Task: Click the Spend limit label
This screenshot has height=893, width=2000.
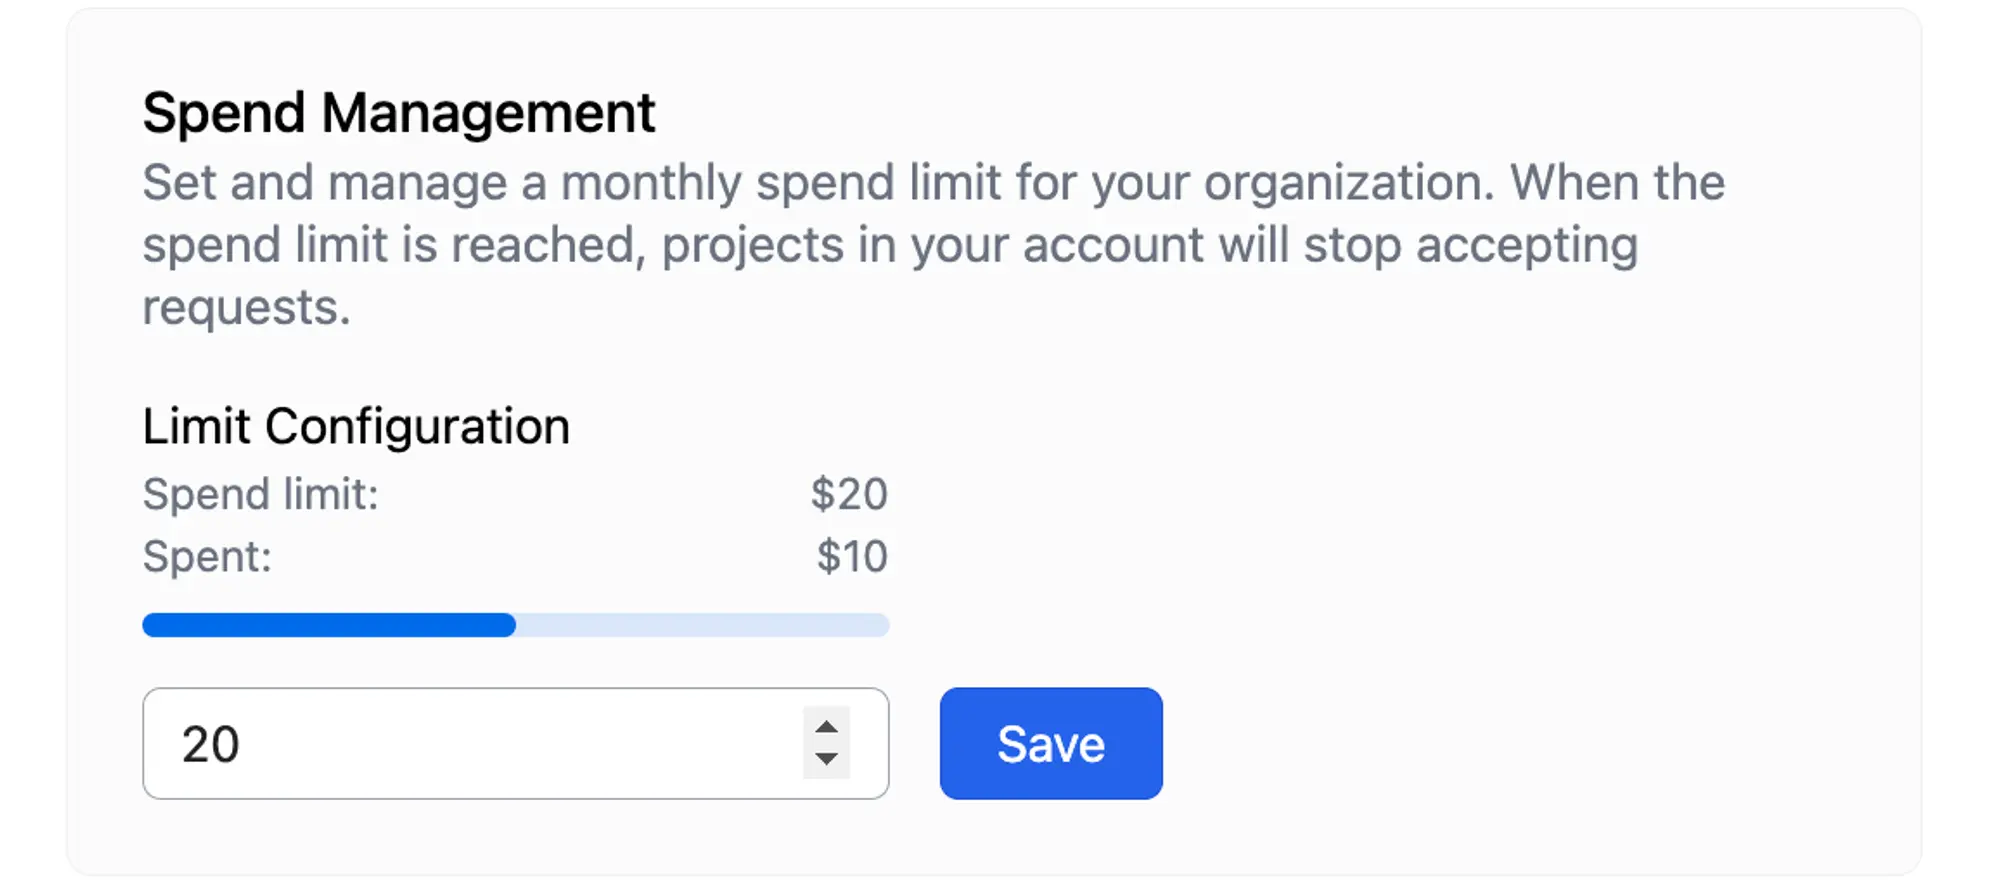Action: tap(261, 494)
